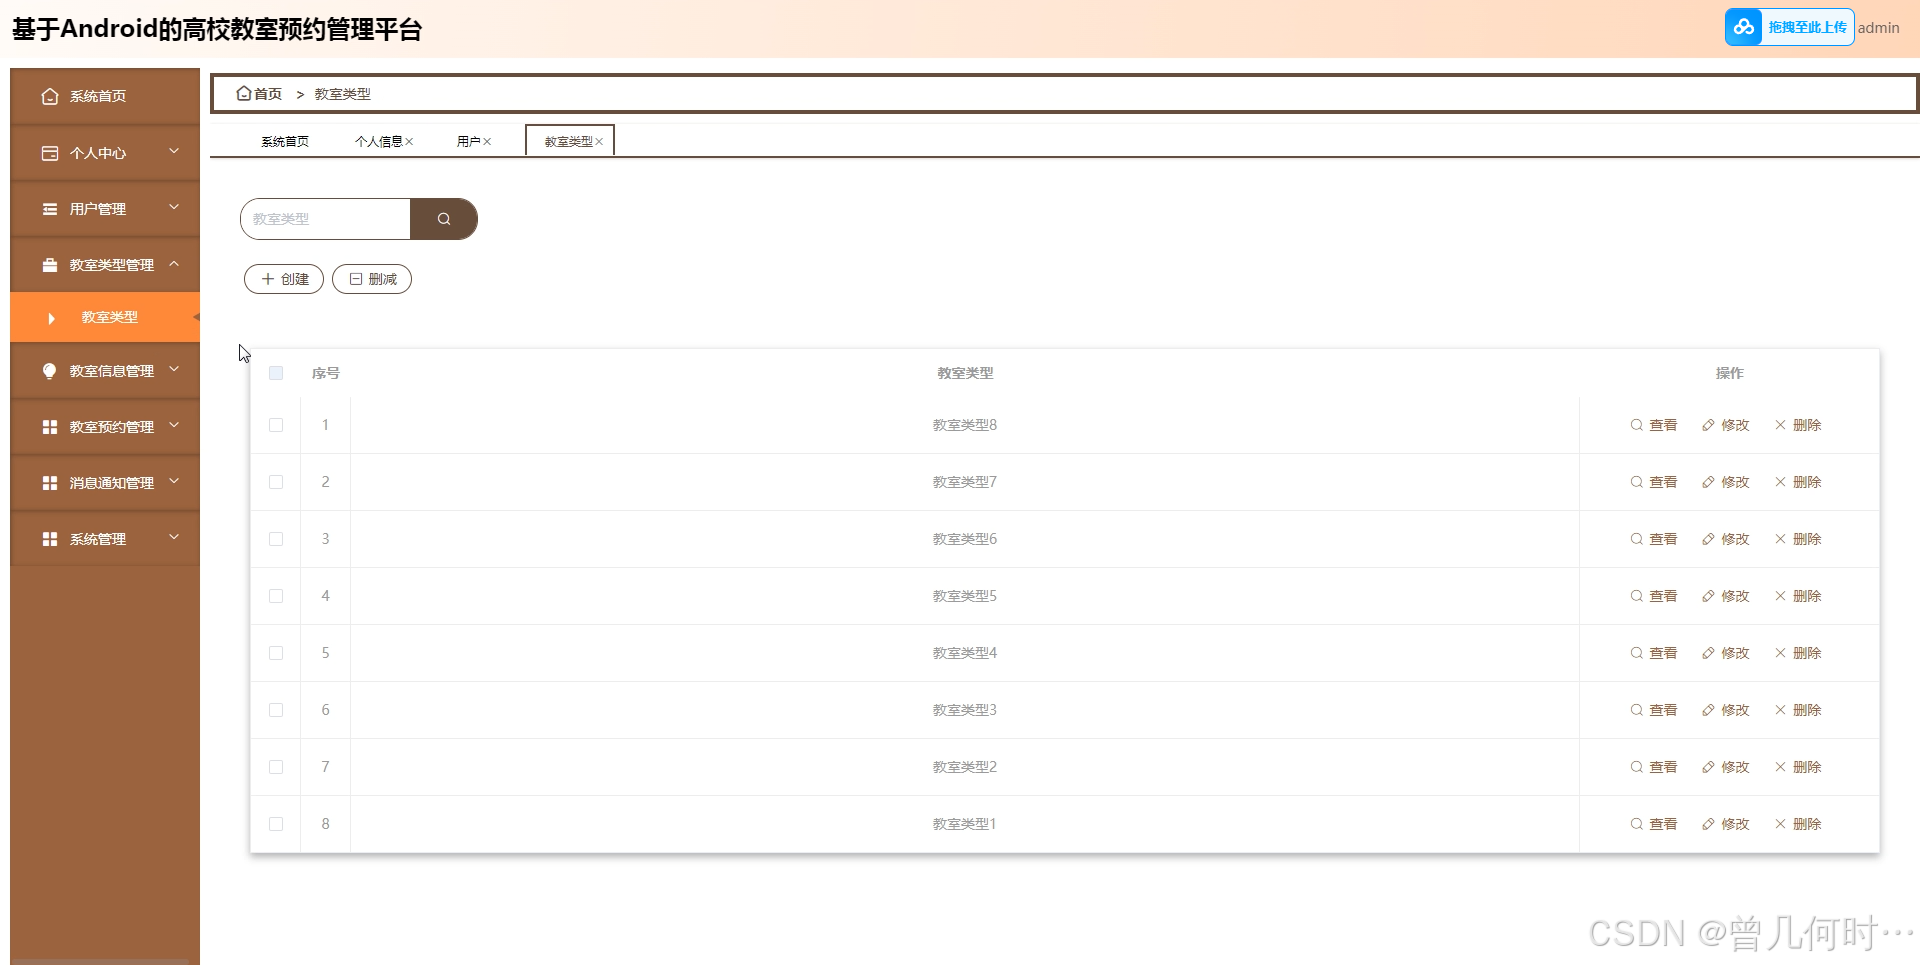Toggle the select-all checkbox in table header
The image size is (1920, 965).
pyautogui.click(x=276, y=373)
